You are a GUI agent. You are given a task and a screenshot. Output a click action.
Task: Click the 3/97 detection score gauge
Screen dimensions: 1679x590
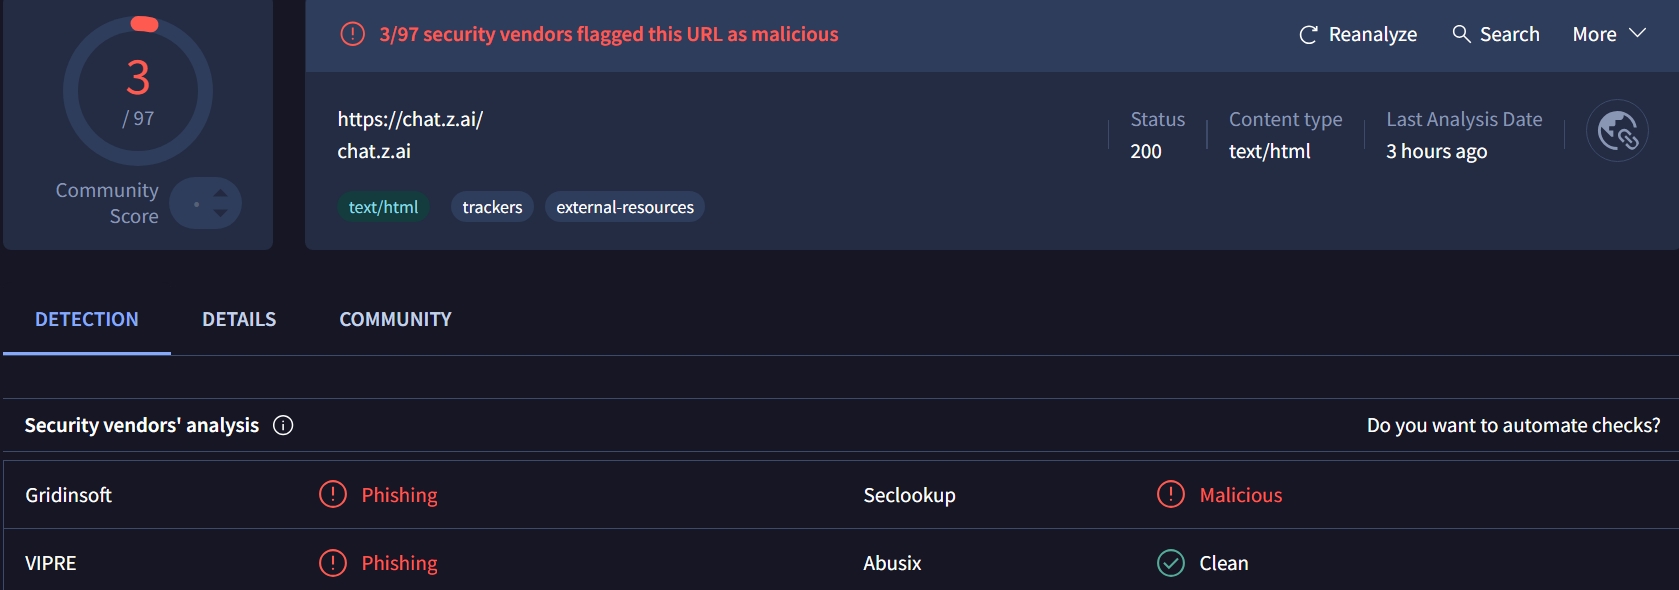pyautogui.click(x=138, y=91)
